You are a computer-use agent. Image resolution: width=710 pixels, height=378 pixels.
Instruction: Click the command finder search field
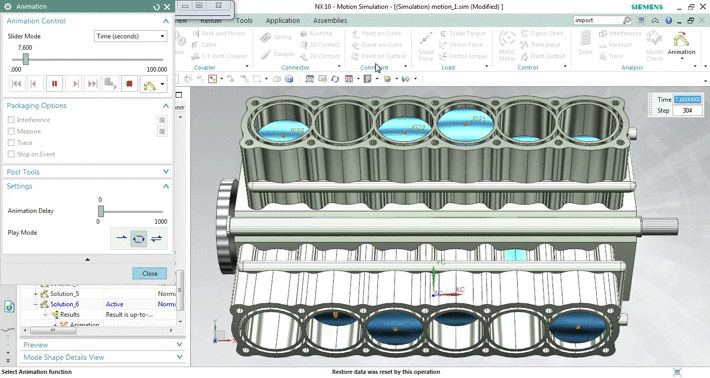[598, 20]
